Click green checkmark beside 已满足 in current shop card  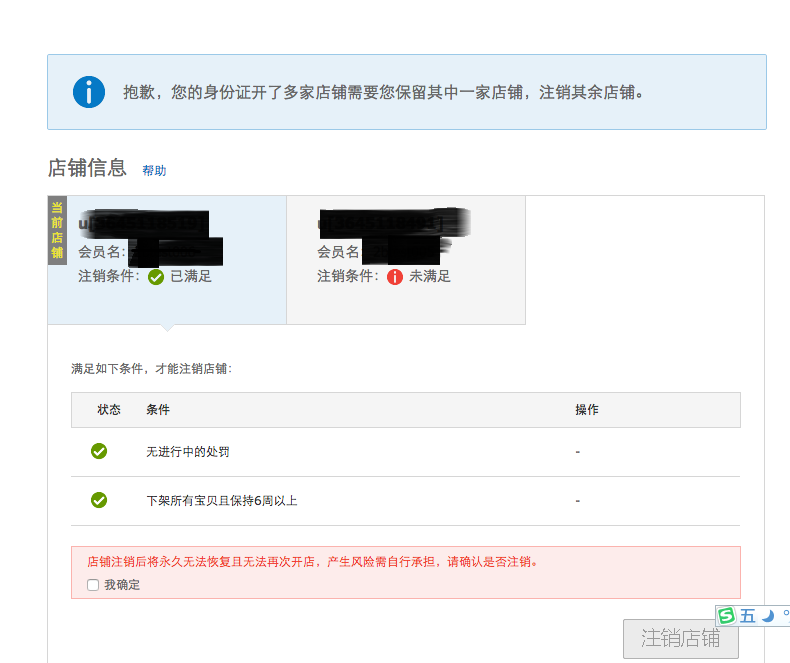(x=156, y=277)
